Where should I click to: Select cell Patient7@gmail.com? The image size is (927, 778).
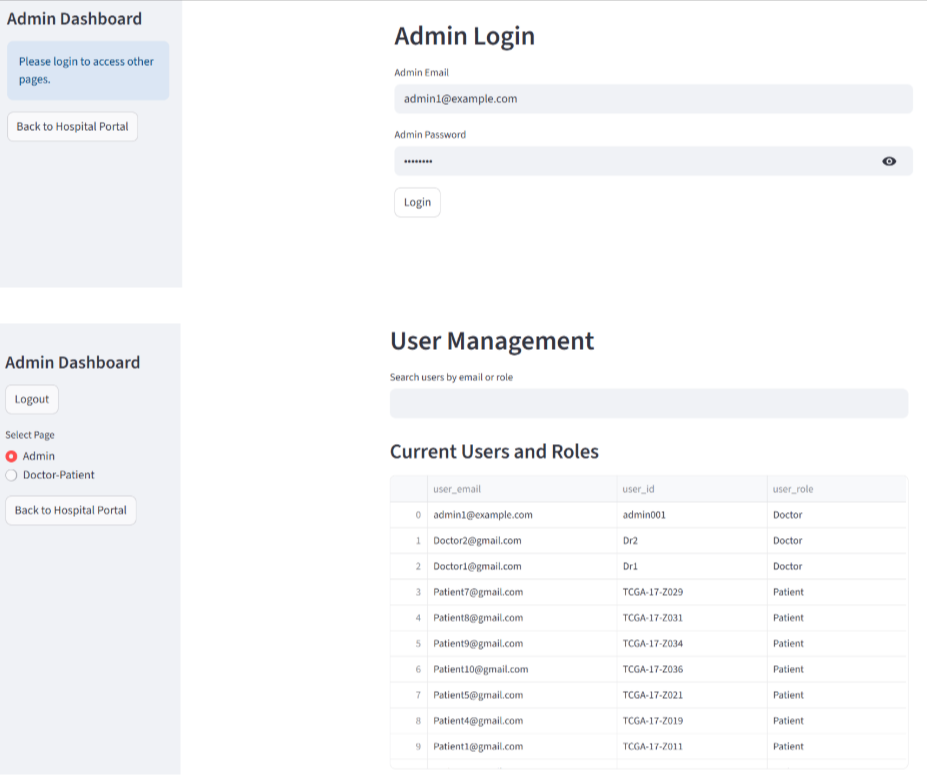522,592
